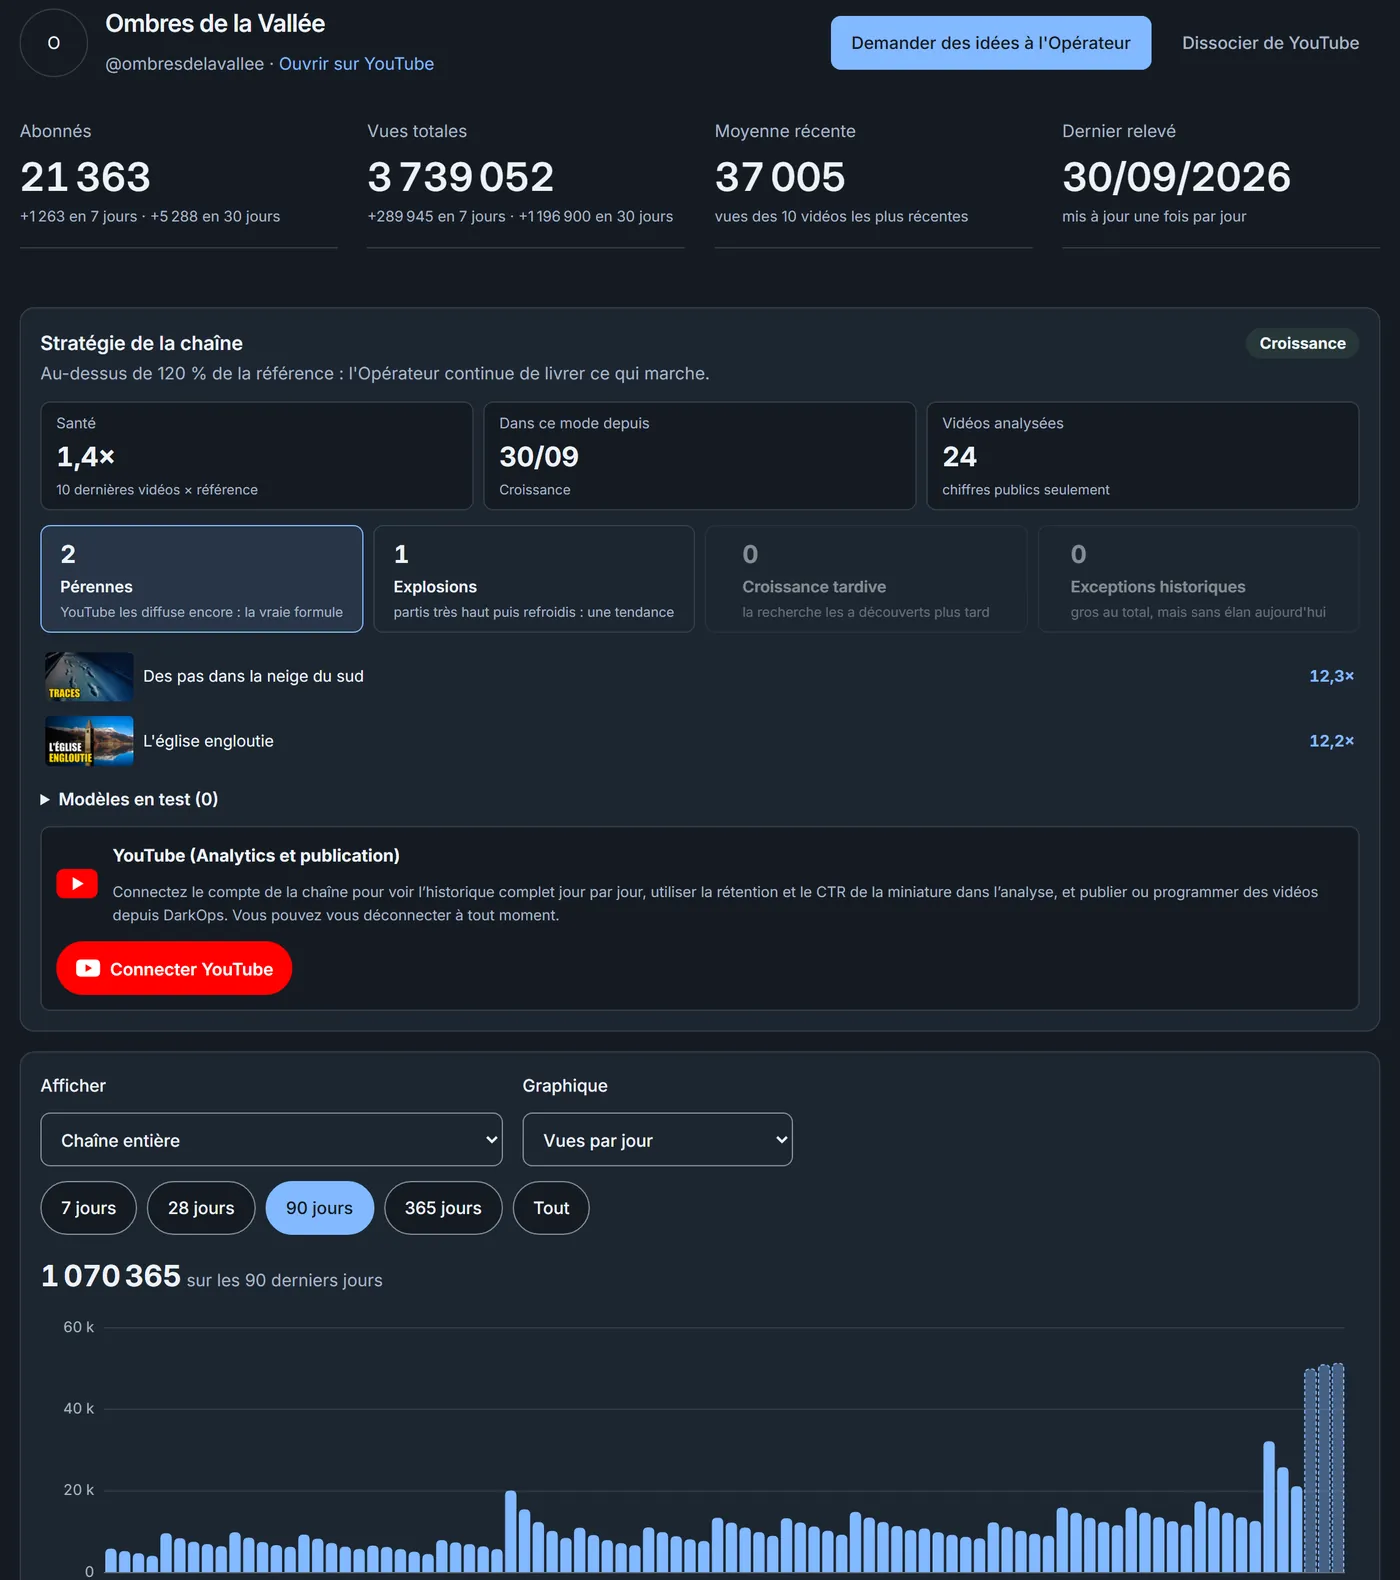Image resolution: width=1400 pixels, height=1580 pixels.
Task: Click the tallest dashed bar at chart's right end
Action: (1338, 1468)
